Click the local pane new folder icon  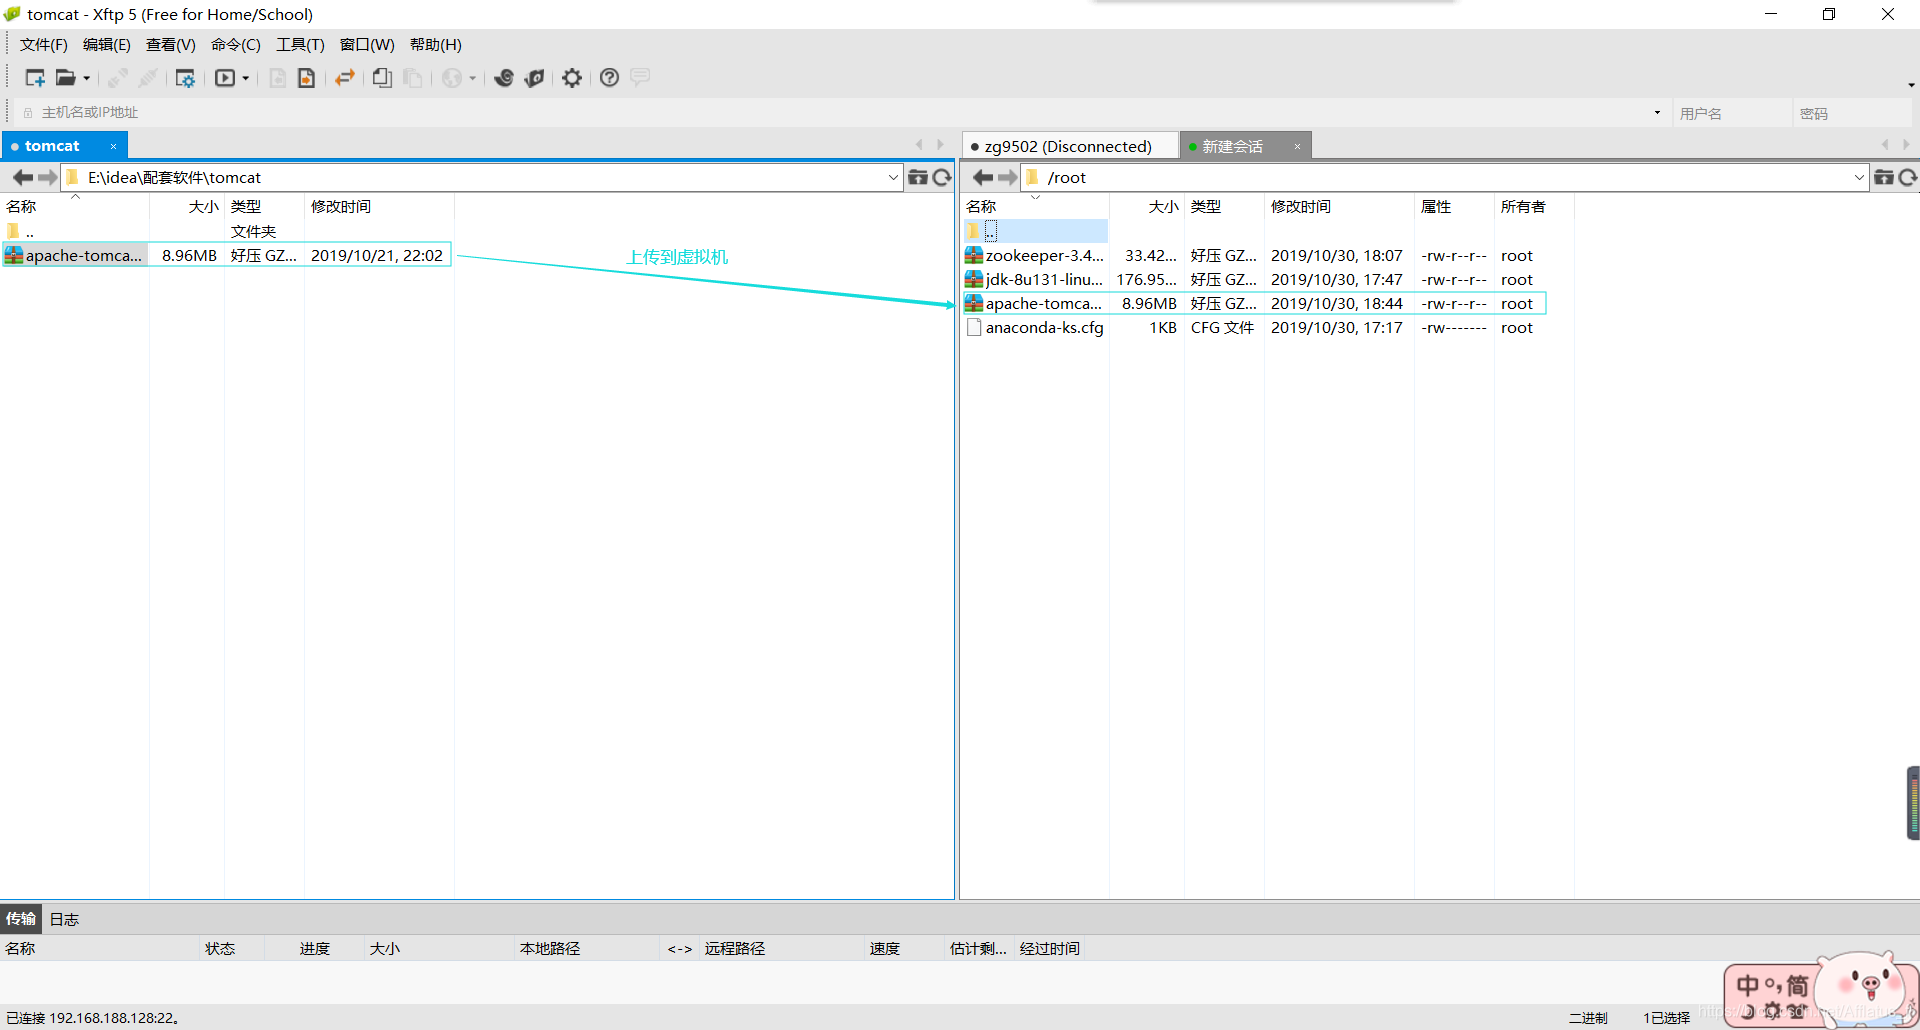(917, 178)
